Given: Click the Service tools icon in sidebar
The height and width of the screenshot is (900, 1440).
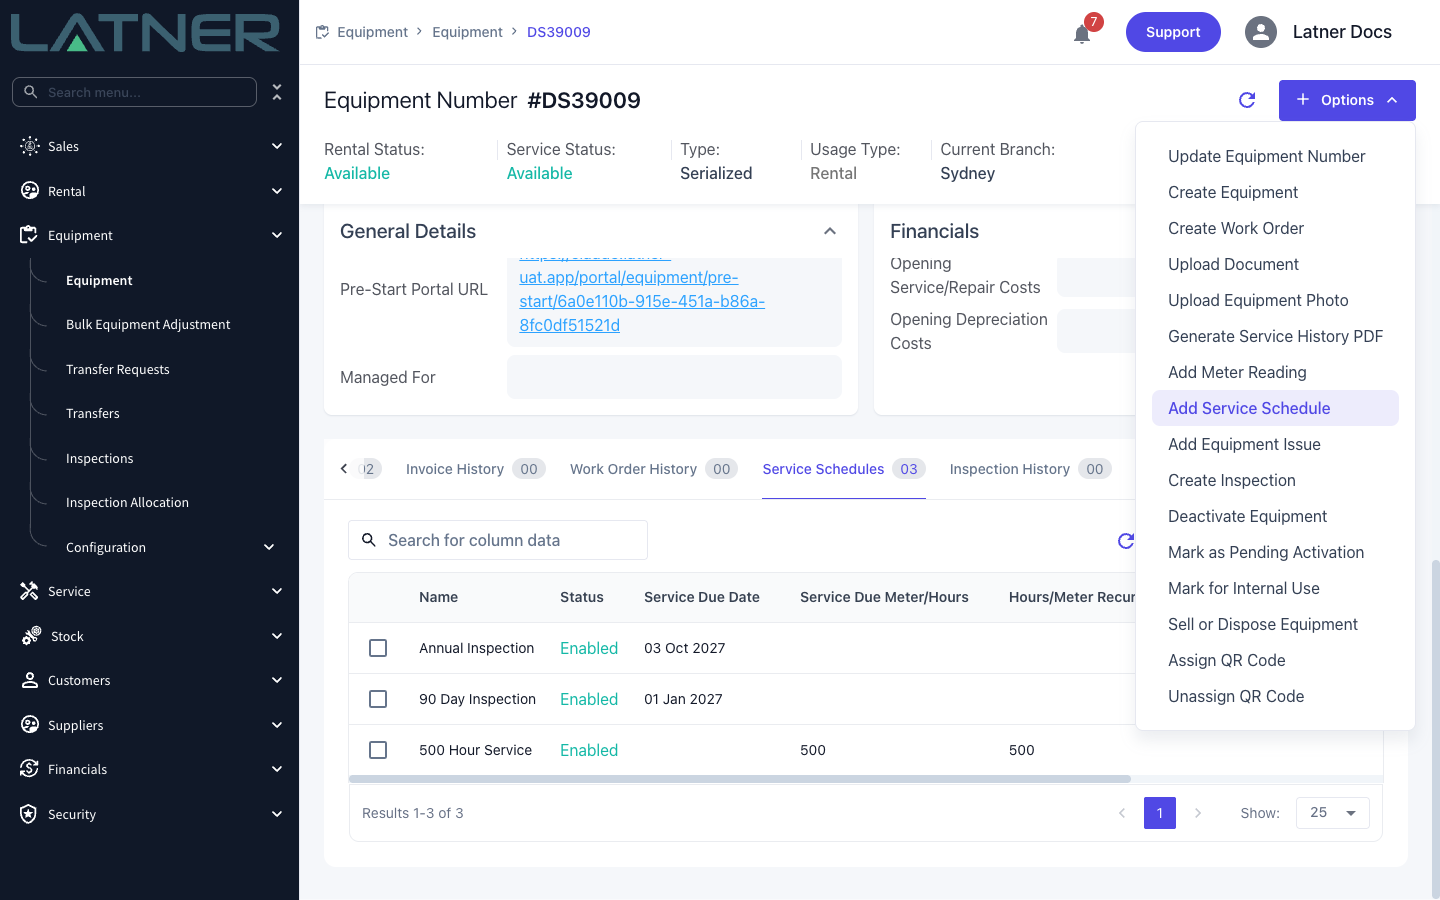Looking at the screenshot, I should point(29,591).
